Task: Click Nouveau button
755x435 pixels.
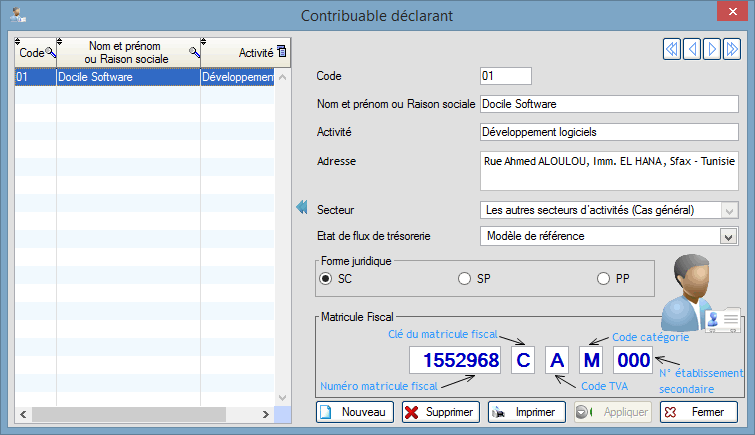Action: [x=355, y=412]
